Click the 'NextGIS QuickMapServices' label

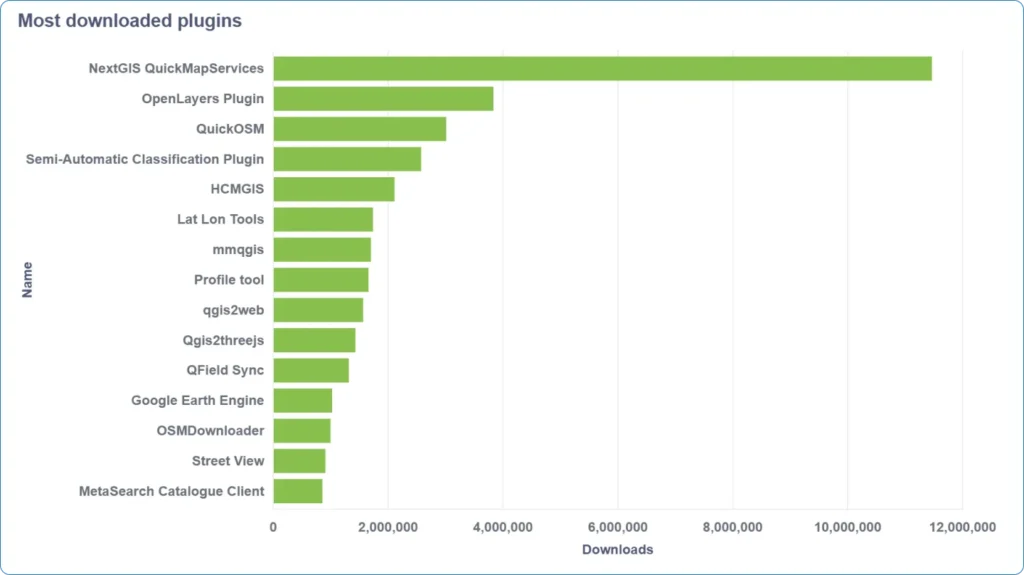click(176, 69)
